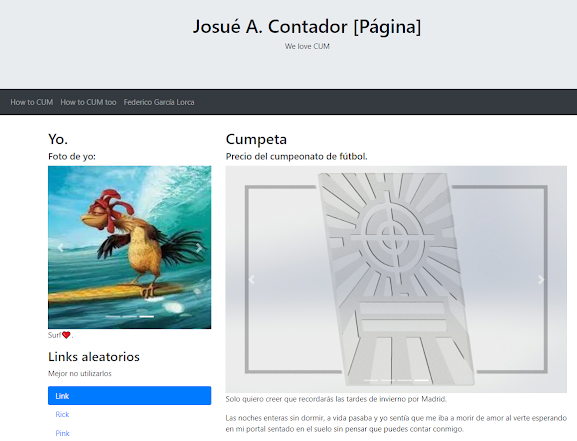The image size is (577, 441).
Task: Open 'Federico García Lorca' navbar item
Action: (x=159, y=102)
